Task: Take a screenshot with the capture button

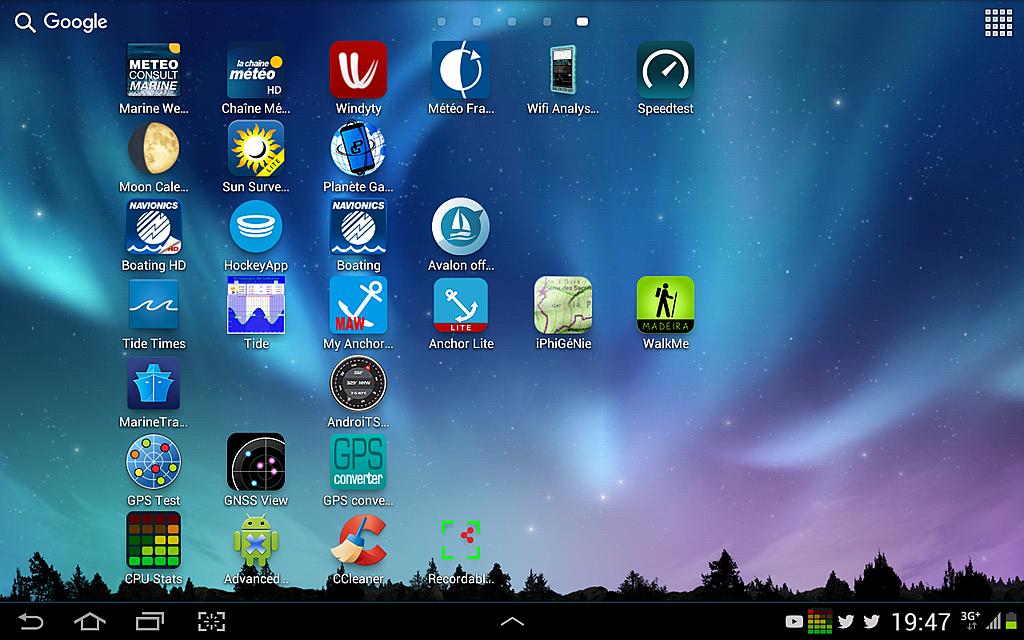Action: (212, 621)
